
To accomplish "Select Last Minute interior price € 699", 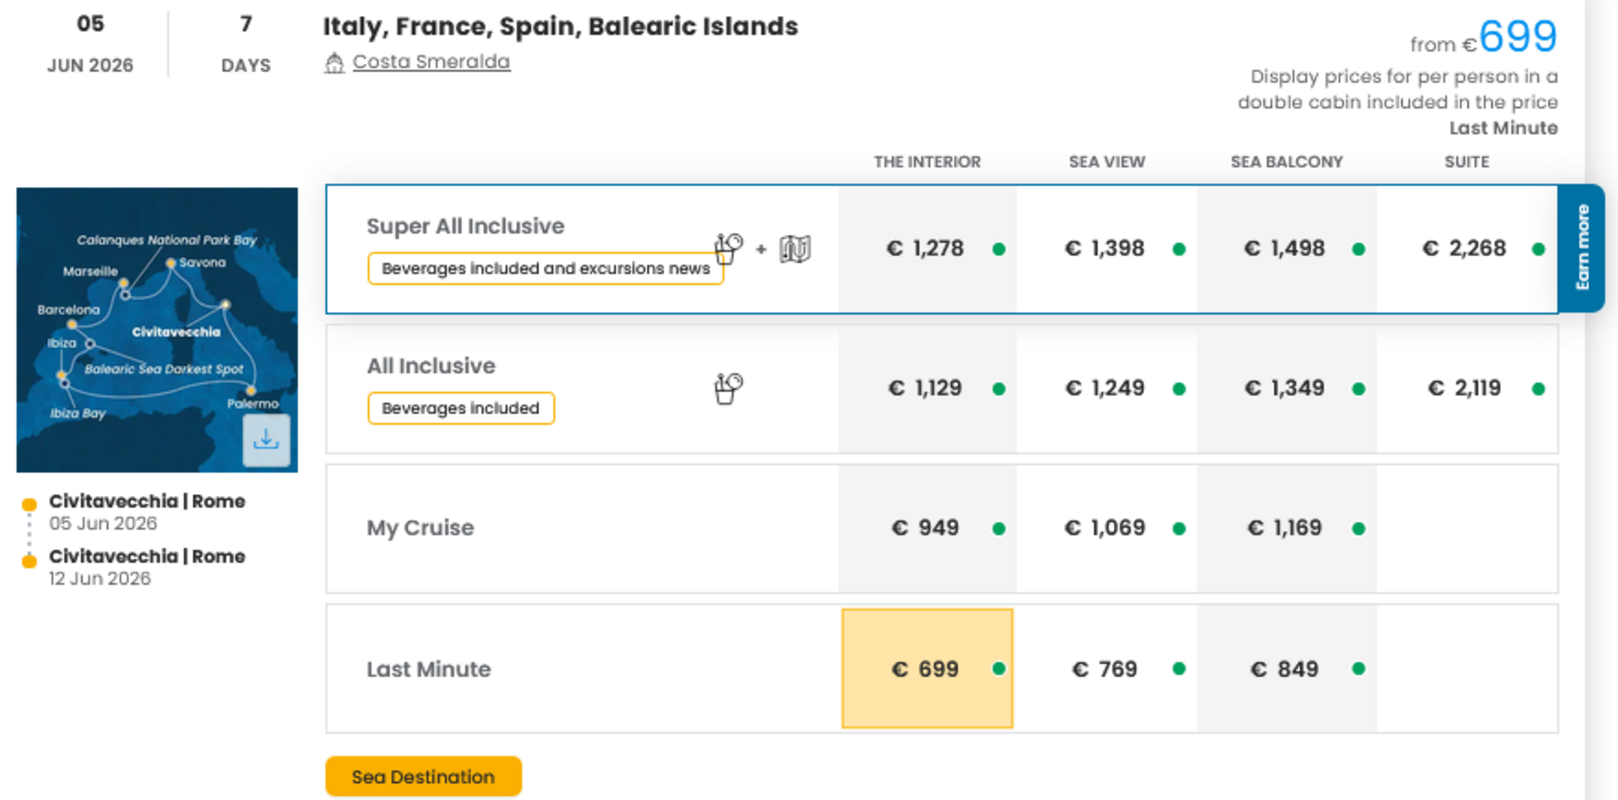I will (x=927, y=669).
